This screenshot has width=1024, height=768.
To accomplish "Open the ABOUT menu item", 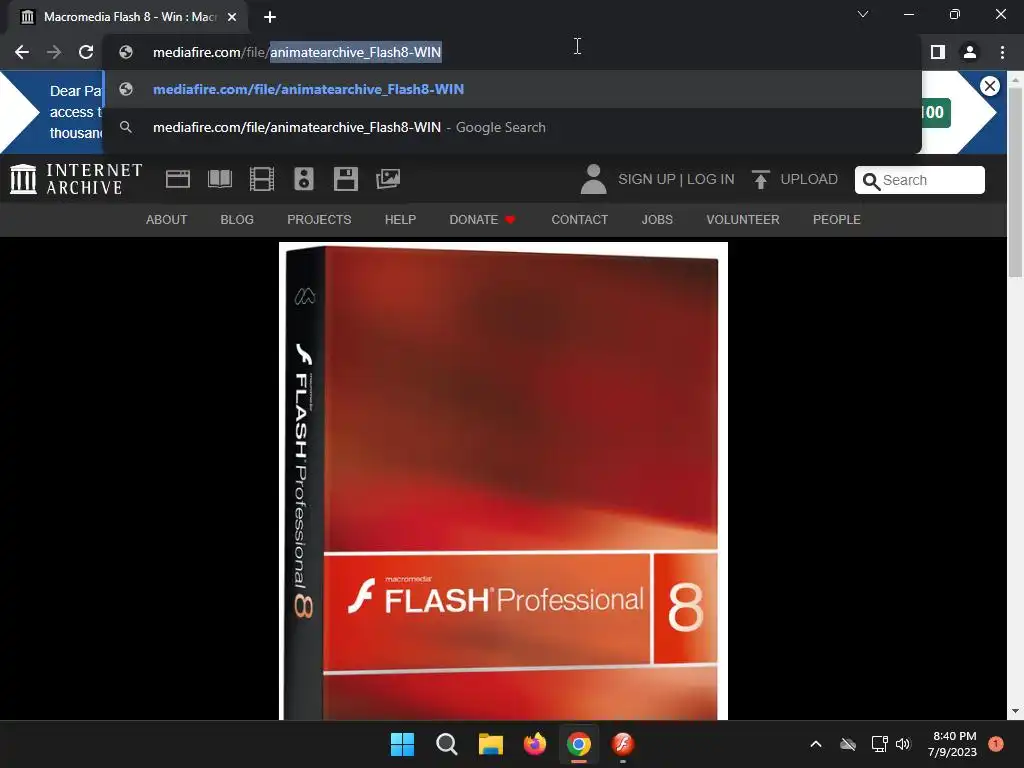I will (x=167, y=219).
